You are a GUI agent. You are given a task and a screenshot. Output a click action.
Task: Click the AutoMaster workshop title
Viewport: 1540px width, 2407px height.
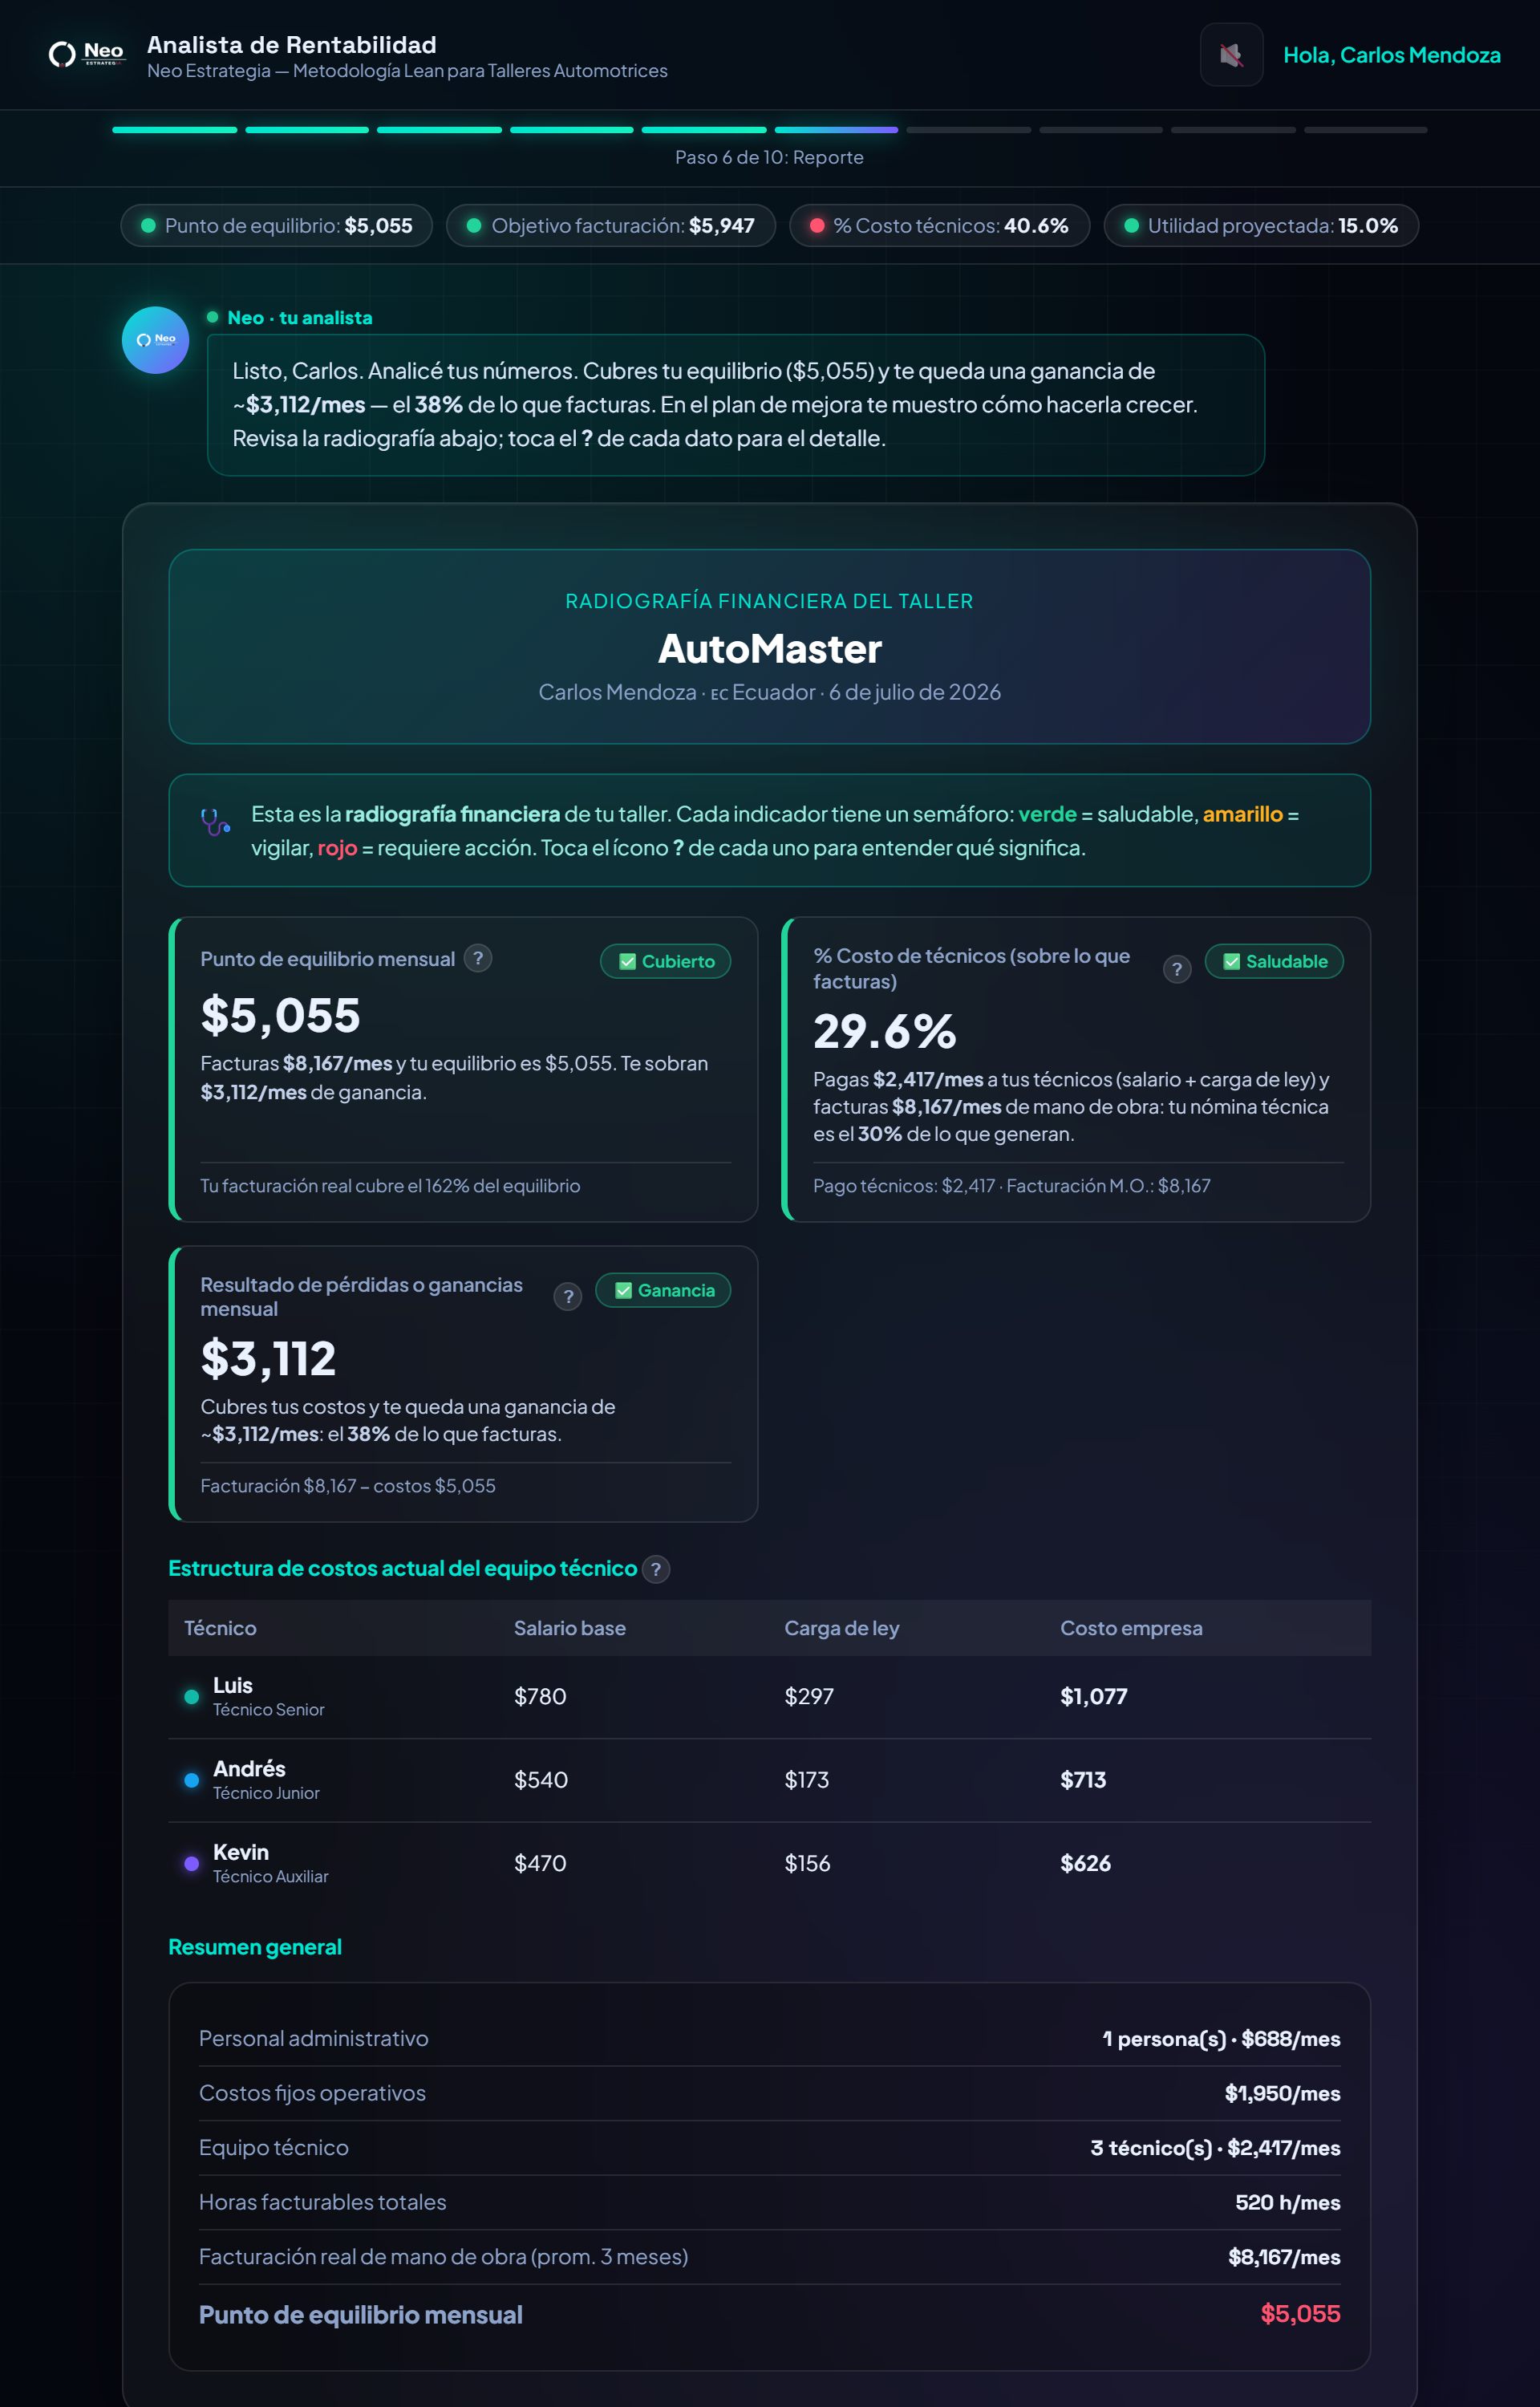[x=769, y=649]
